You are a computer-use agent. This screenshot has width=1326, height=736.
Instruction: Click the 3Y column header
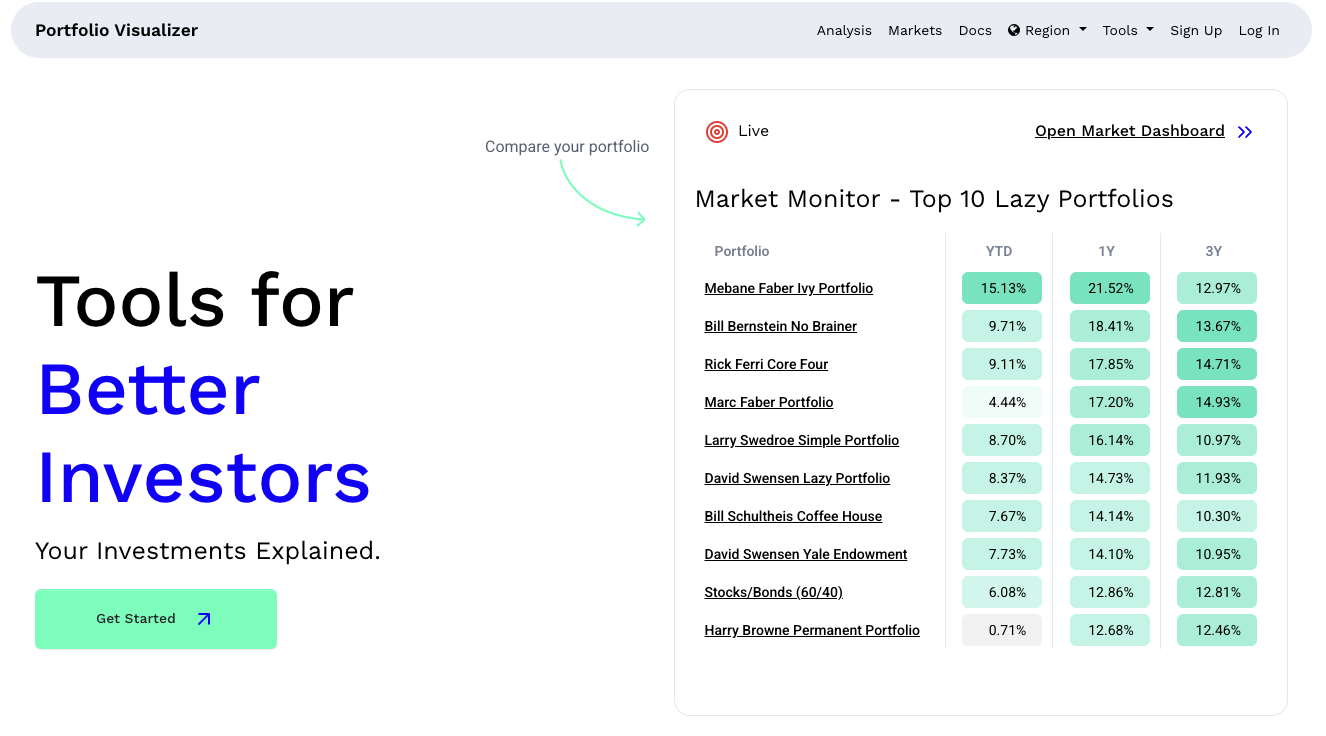coord(1214,251)
